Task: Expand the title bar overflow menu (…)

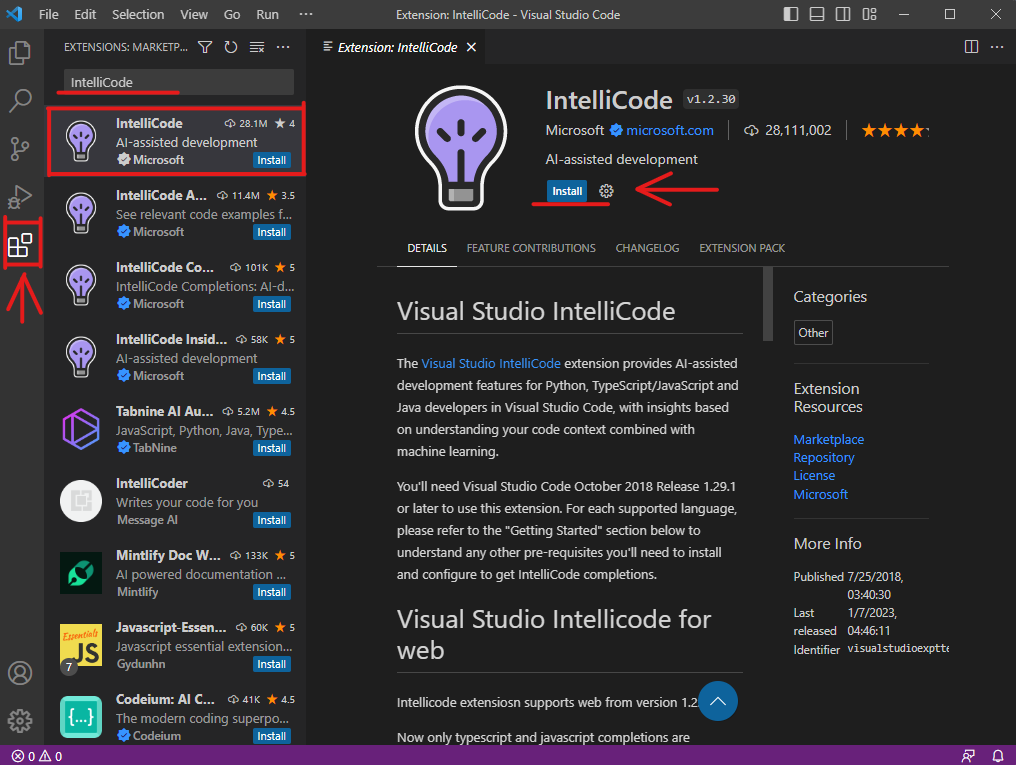Action: click(306, 15)
